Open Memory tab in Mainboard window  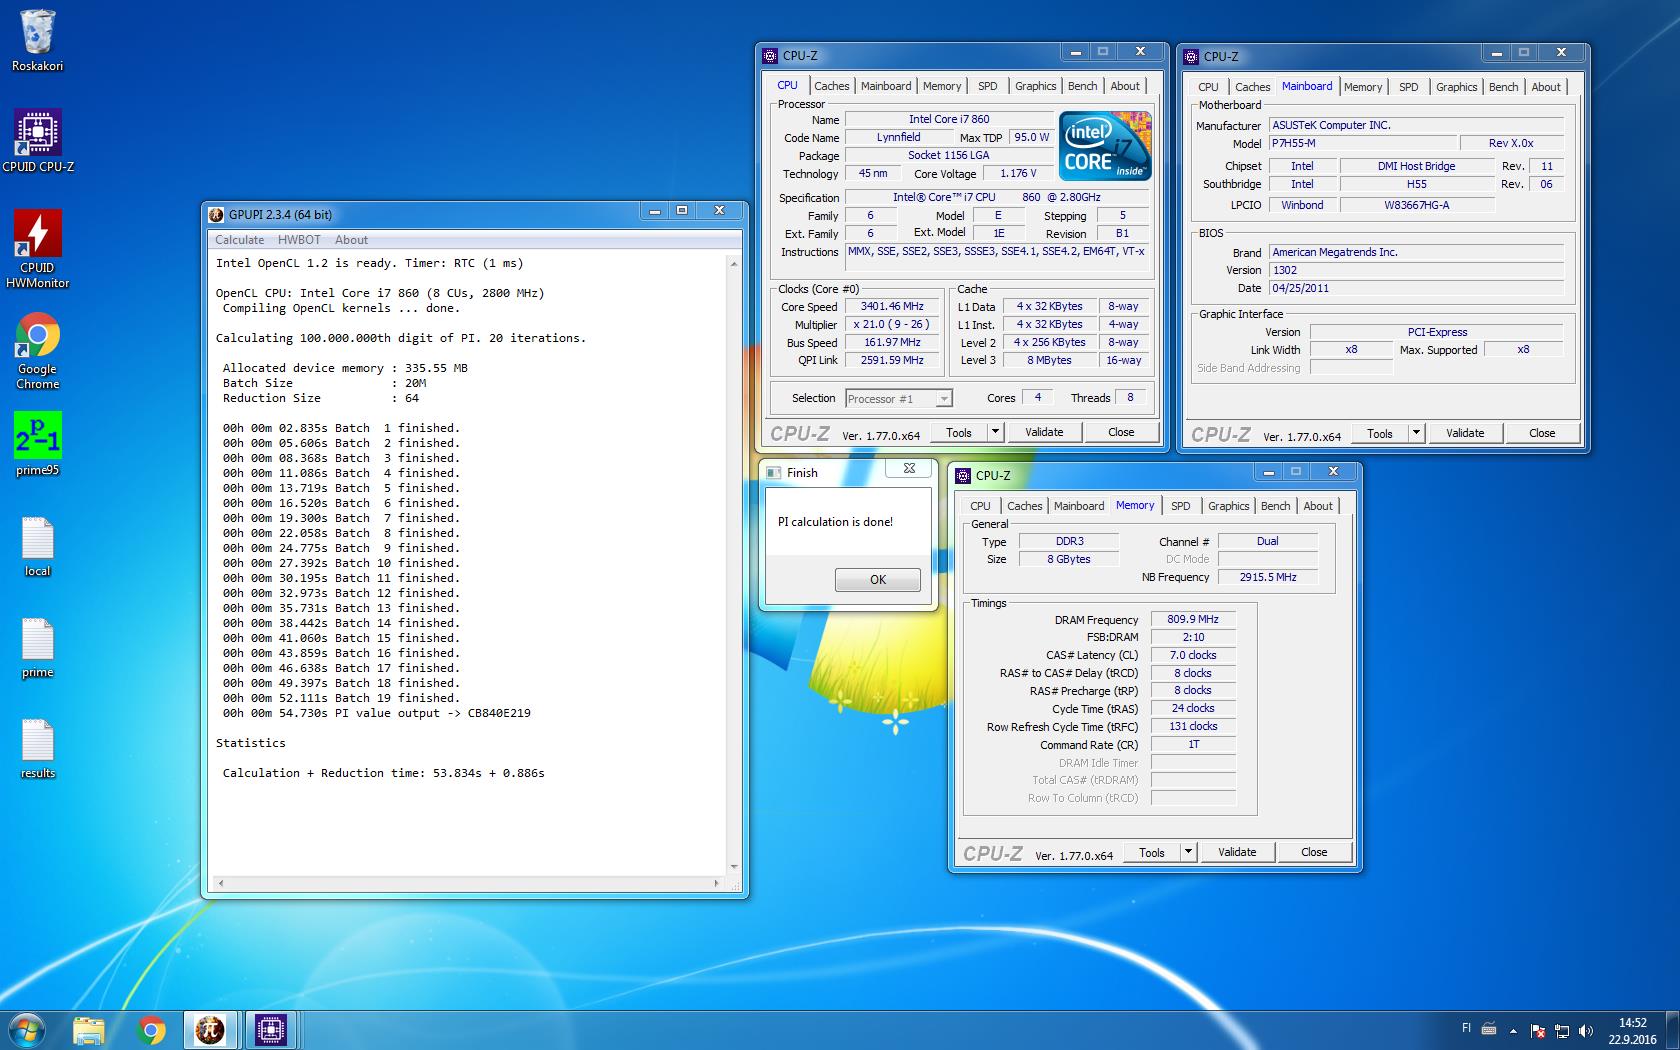(1362, 87)
